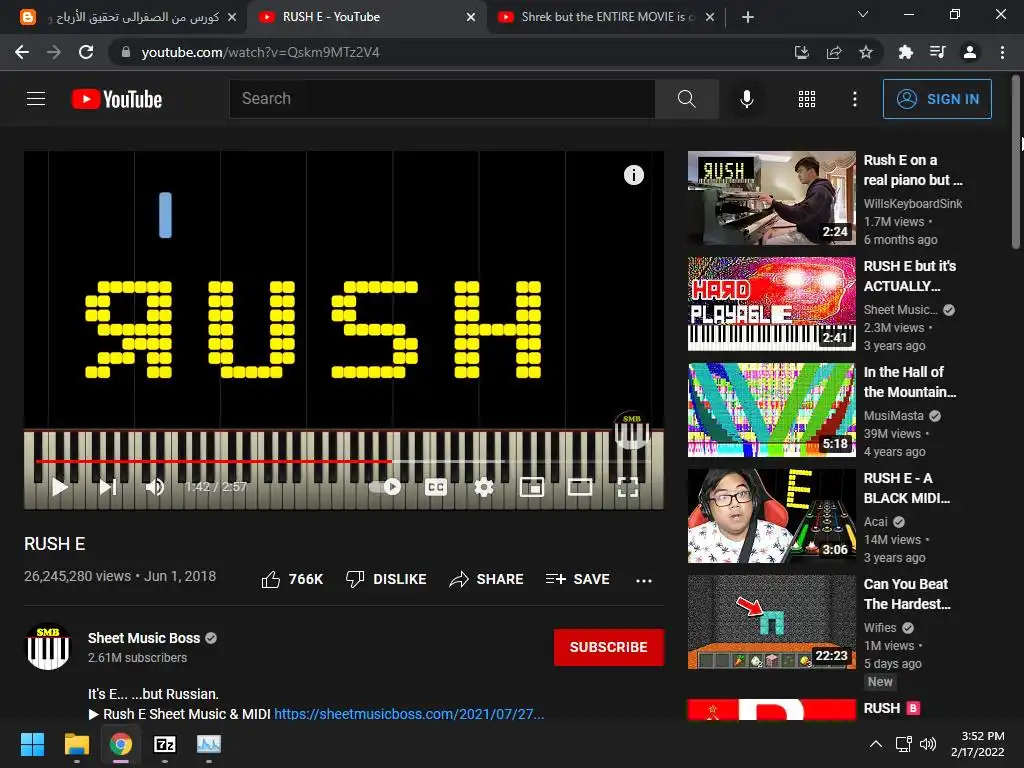Click the SIGN IN button
The image size is (1024, 768).
(937, 99)
